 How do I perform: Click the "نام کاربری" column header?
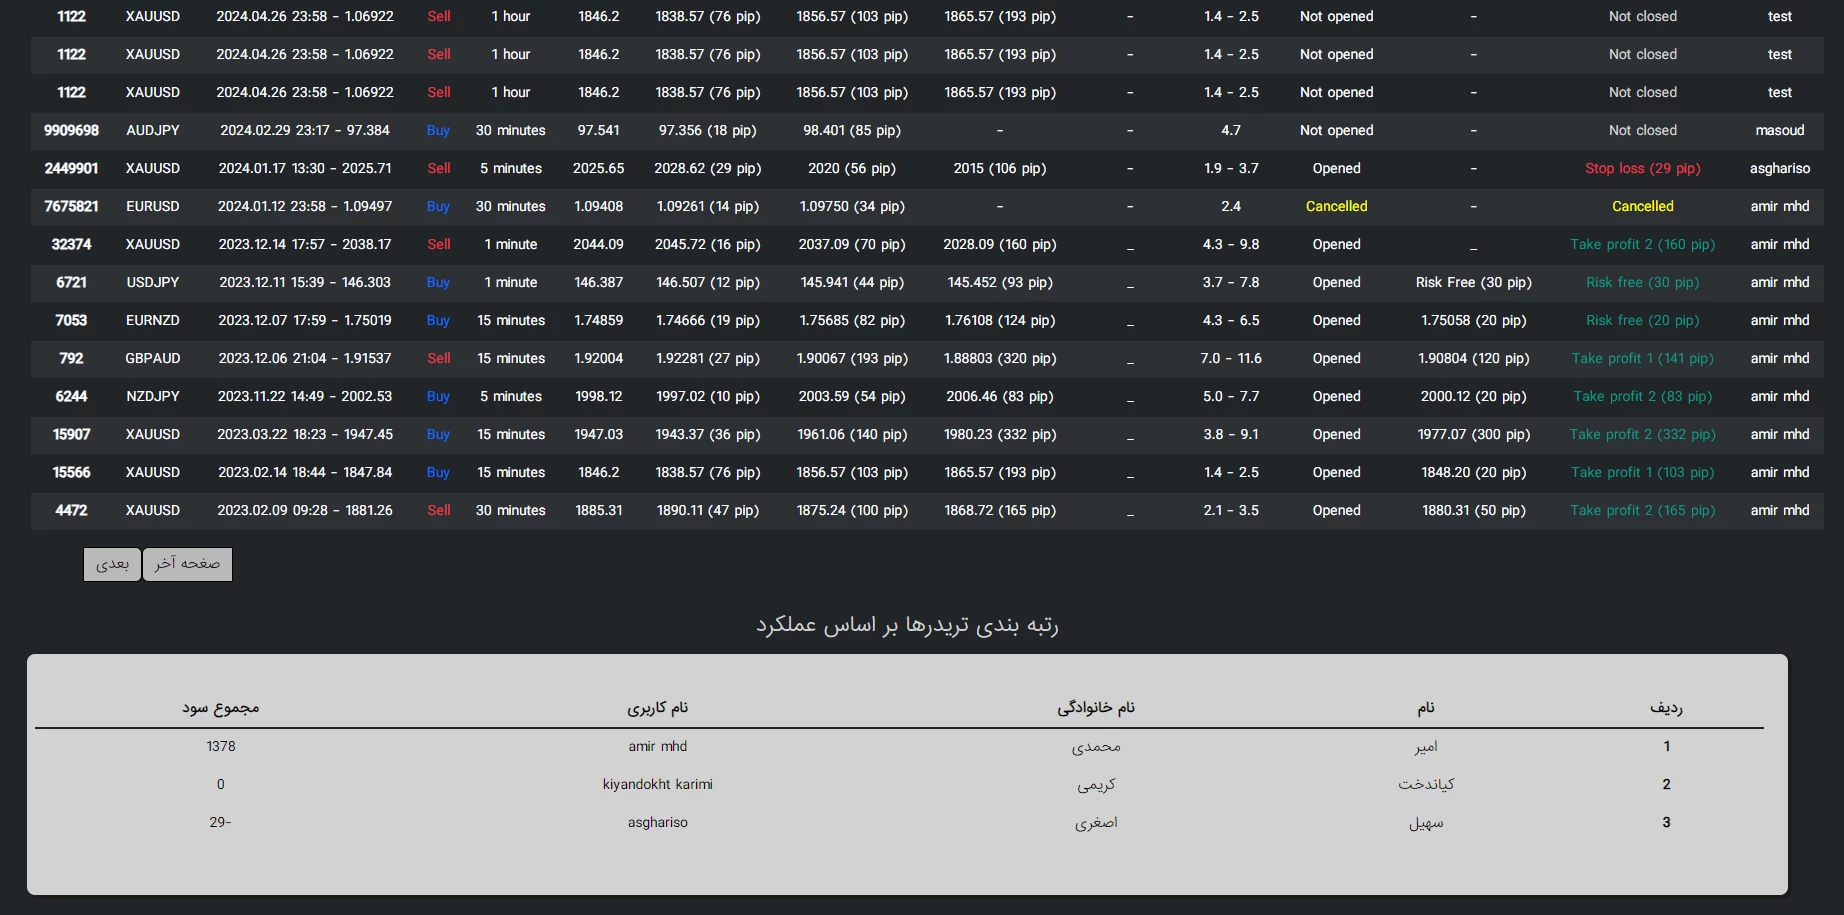click(657, 708)
